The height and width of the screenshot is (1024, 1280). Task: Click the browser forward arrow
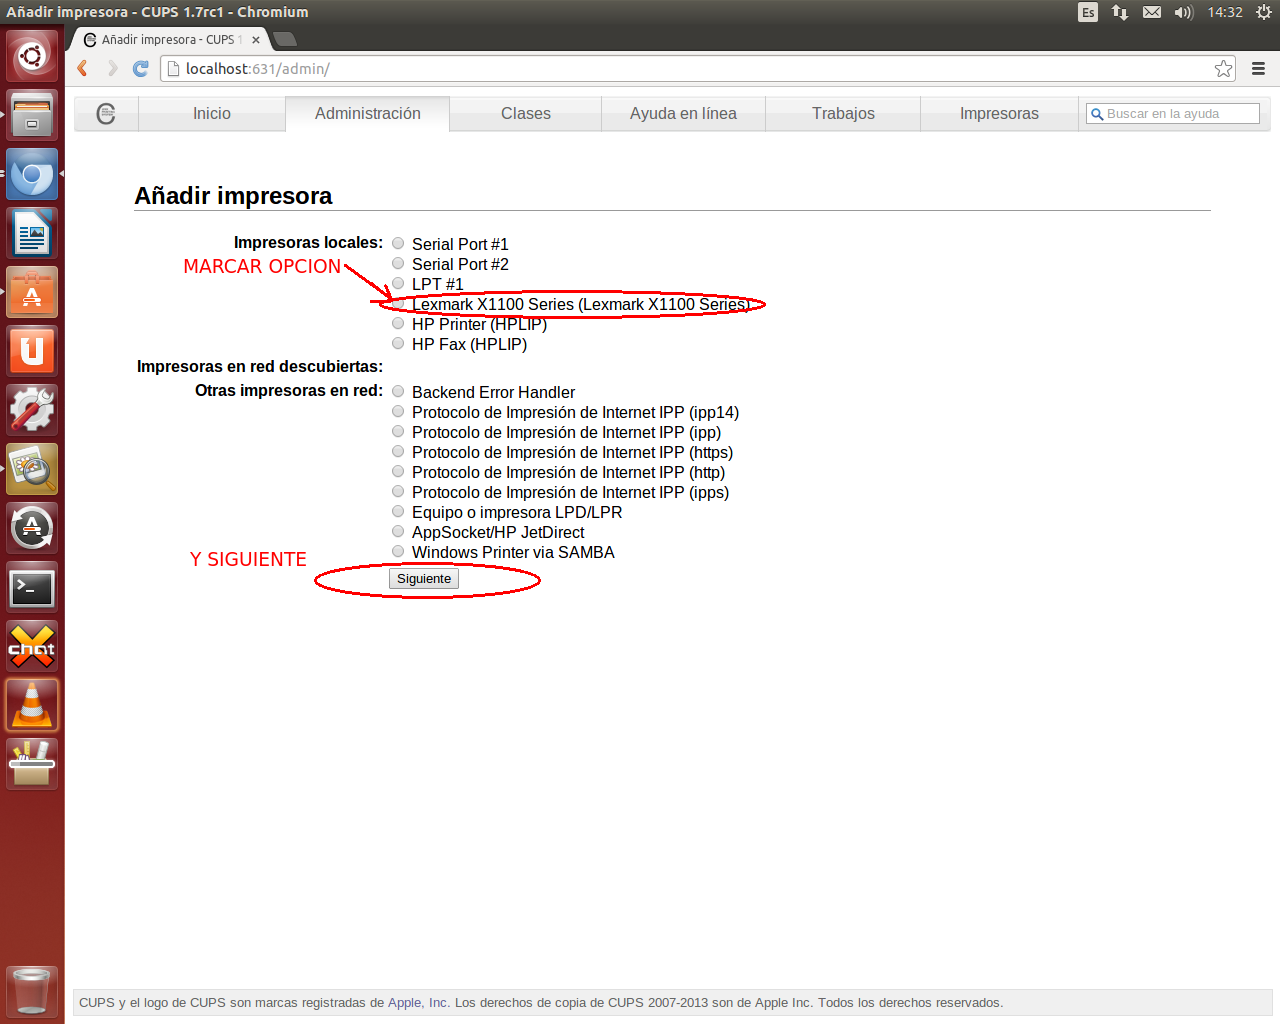tap(112, 68)
